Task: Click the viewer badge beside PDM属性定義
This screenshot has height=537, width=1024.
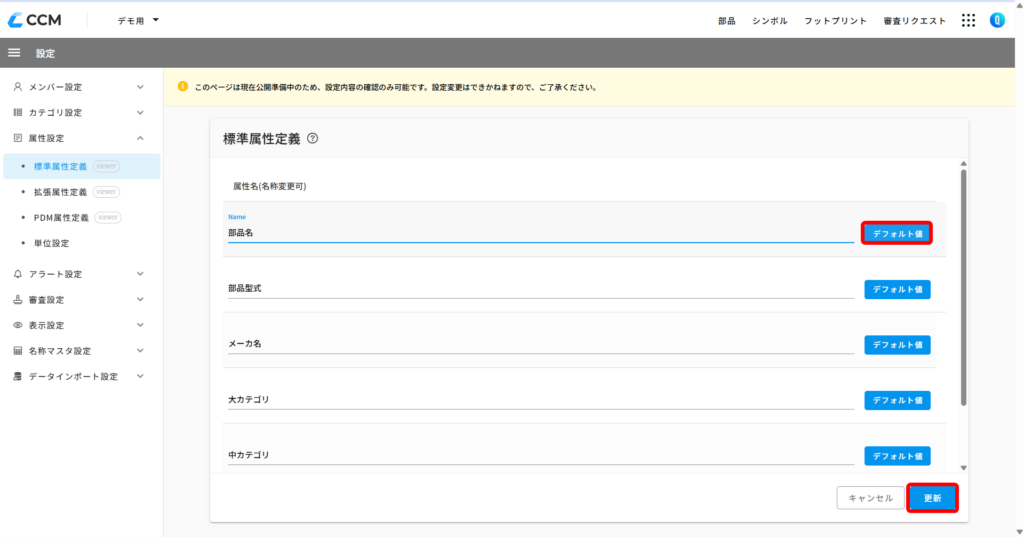Action: [x=108, y=218]
